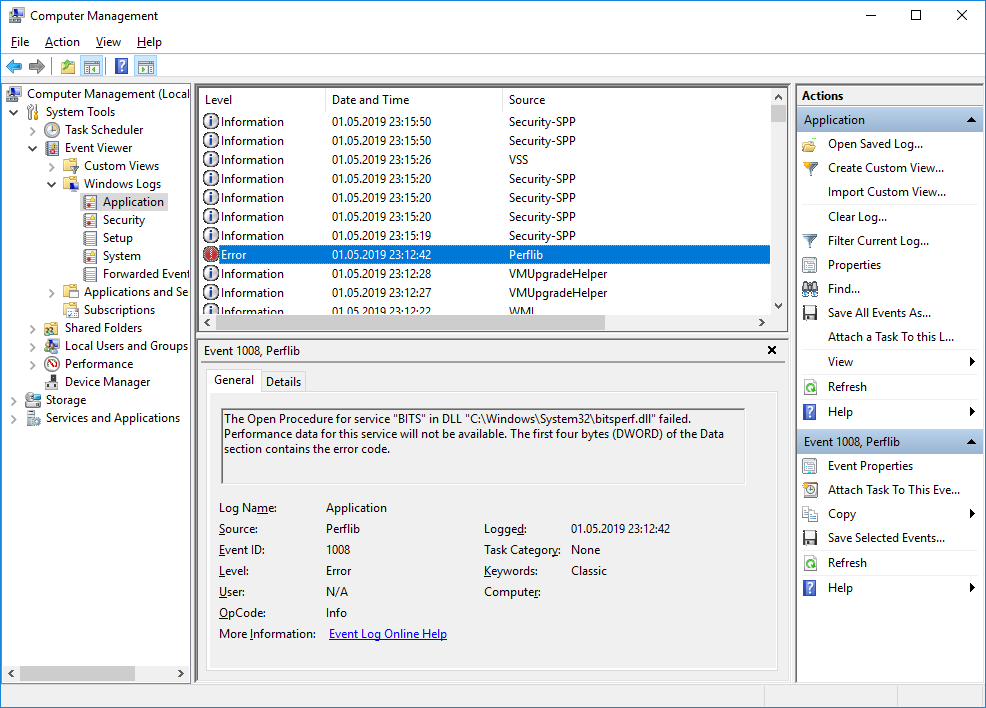Toggle the Show/Hide Console Tree icon
986x708 pixels.
click(x=92, y=66)
